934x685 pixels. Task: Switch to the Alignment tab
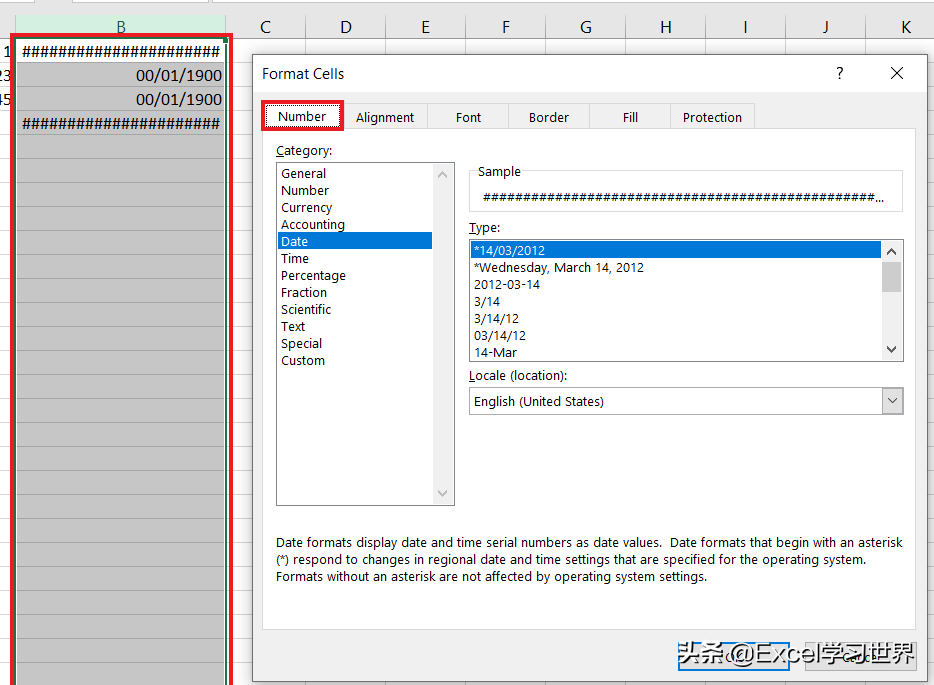coord(385,117)
